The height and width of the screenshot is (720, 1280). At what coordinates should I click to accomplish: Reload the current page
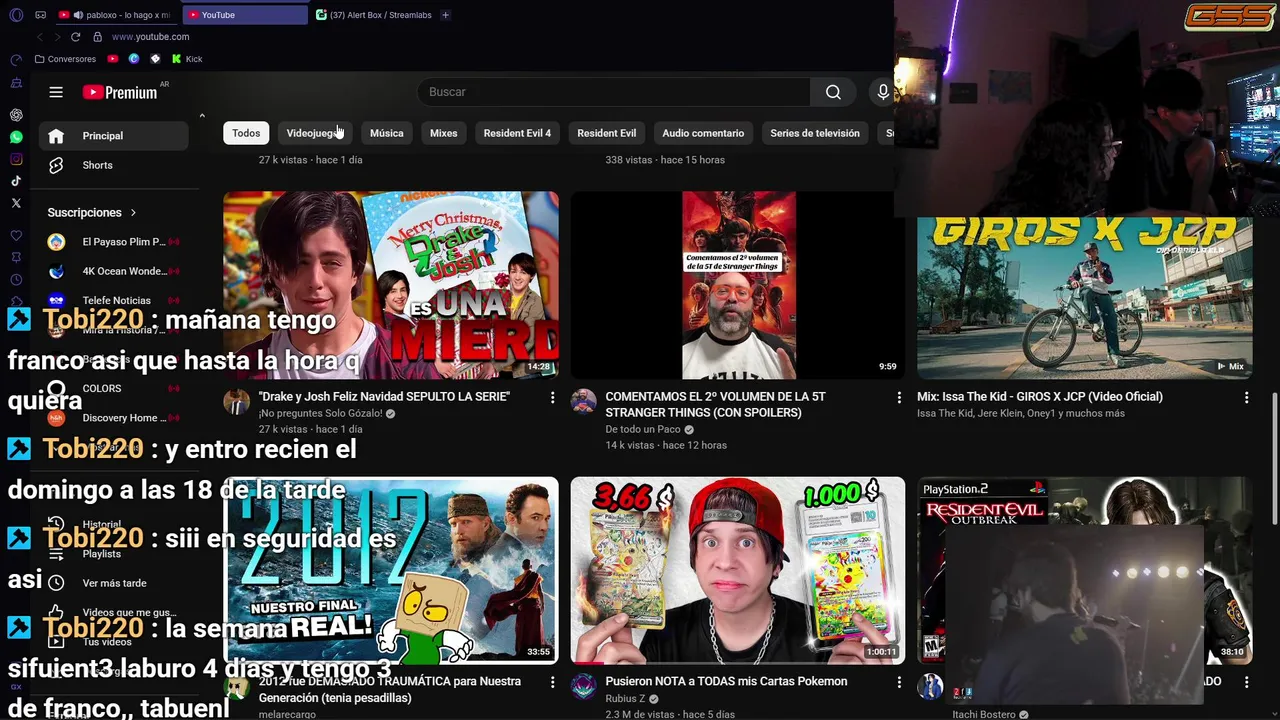75,37
